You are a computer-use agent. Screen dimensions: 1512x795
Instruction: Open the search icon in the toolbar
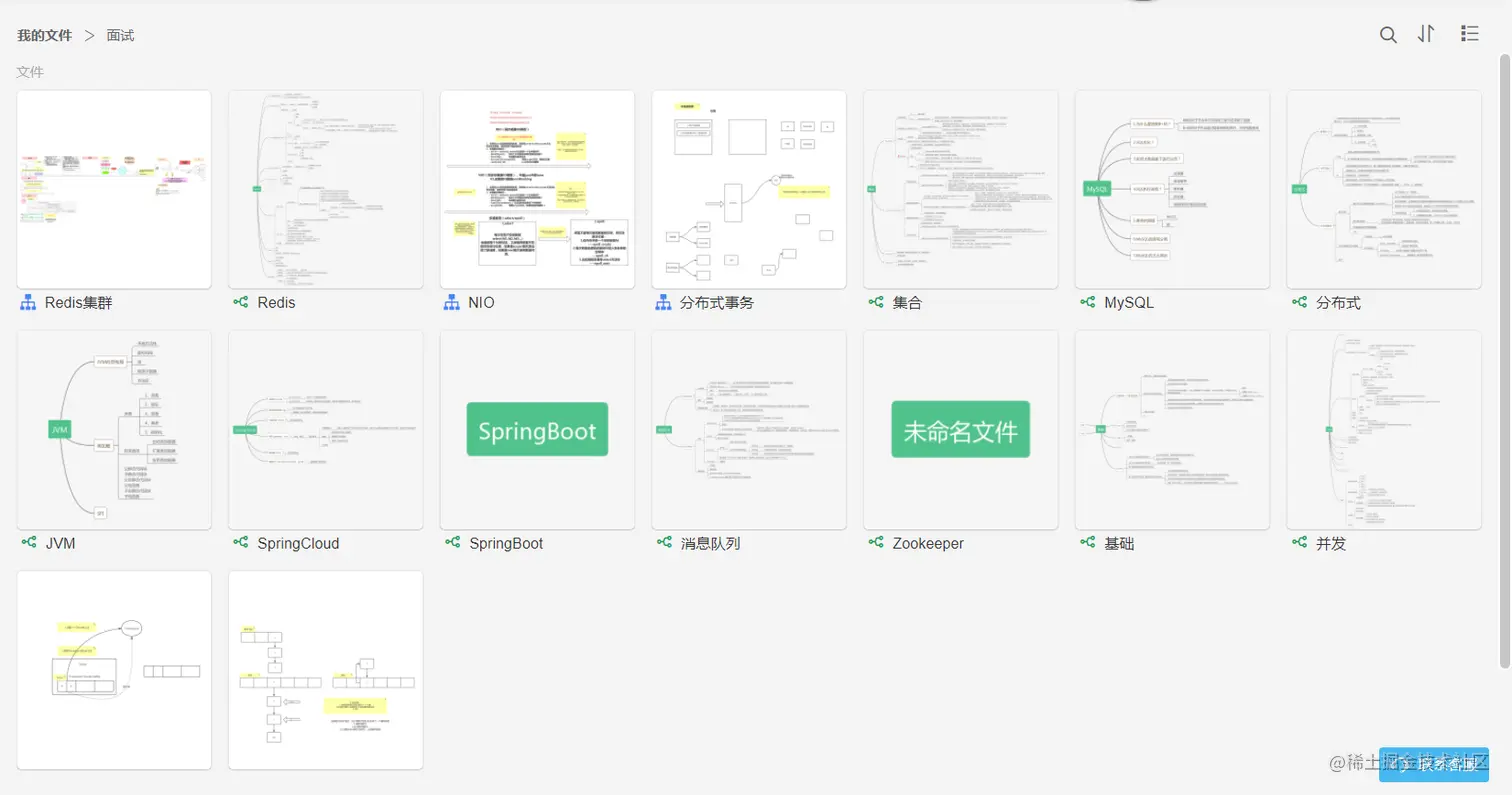coord(1388,35)
